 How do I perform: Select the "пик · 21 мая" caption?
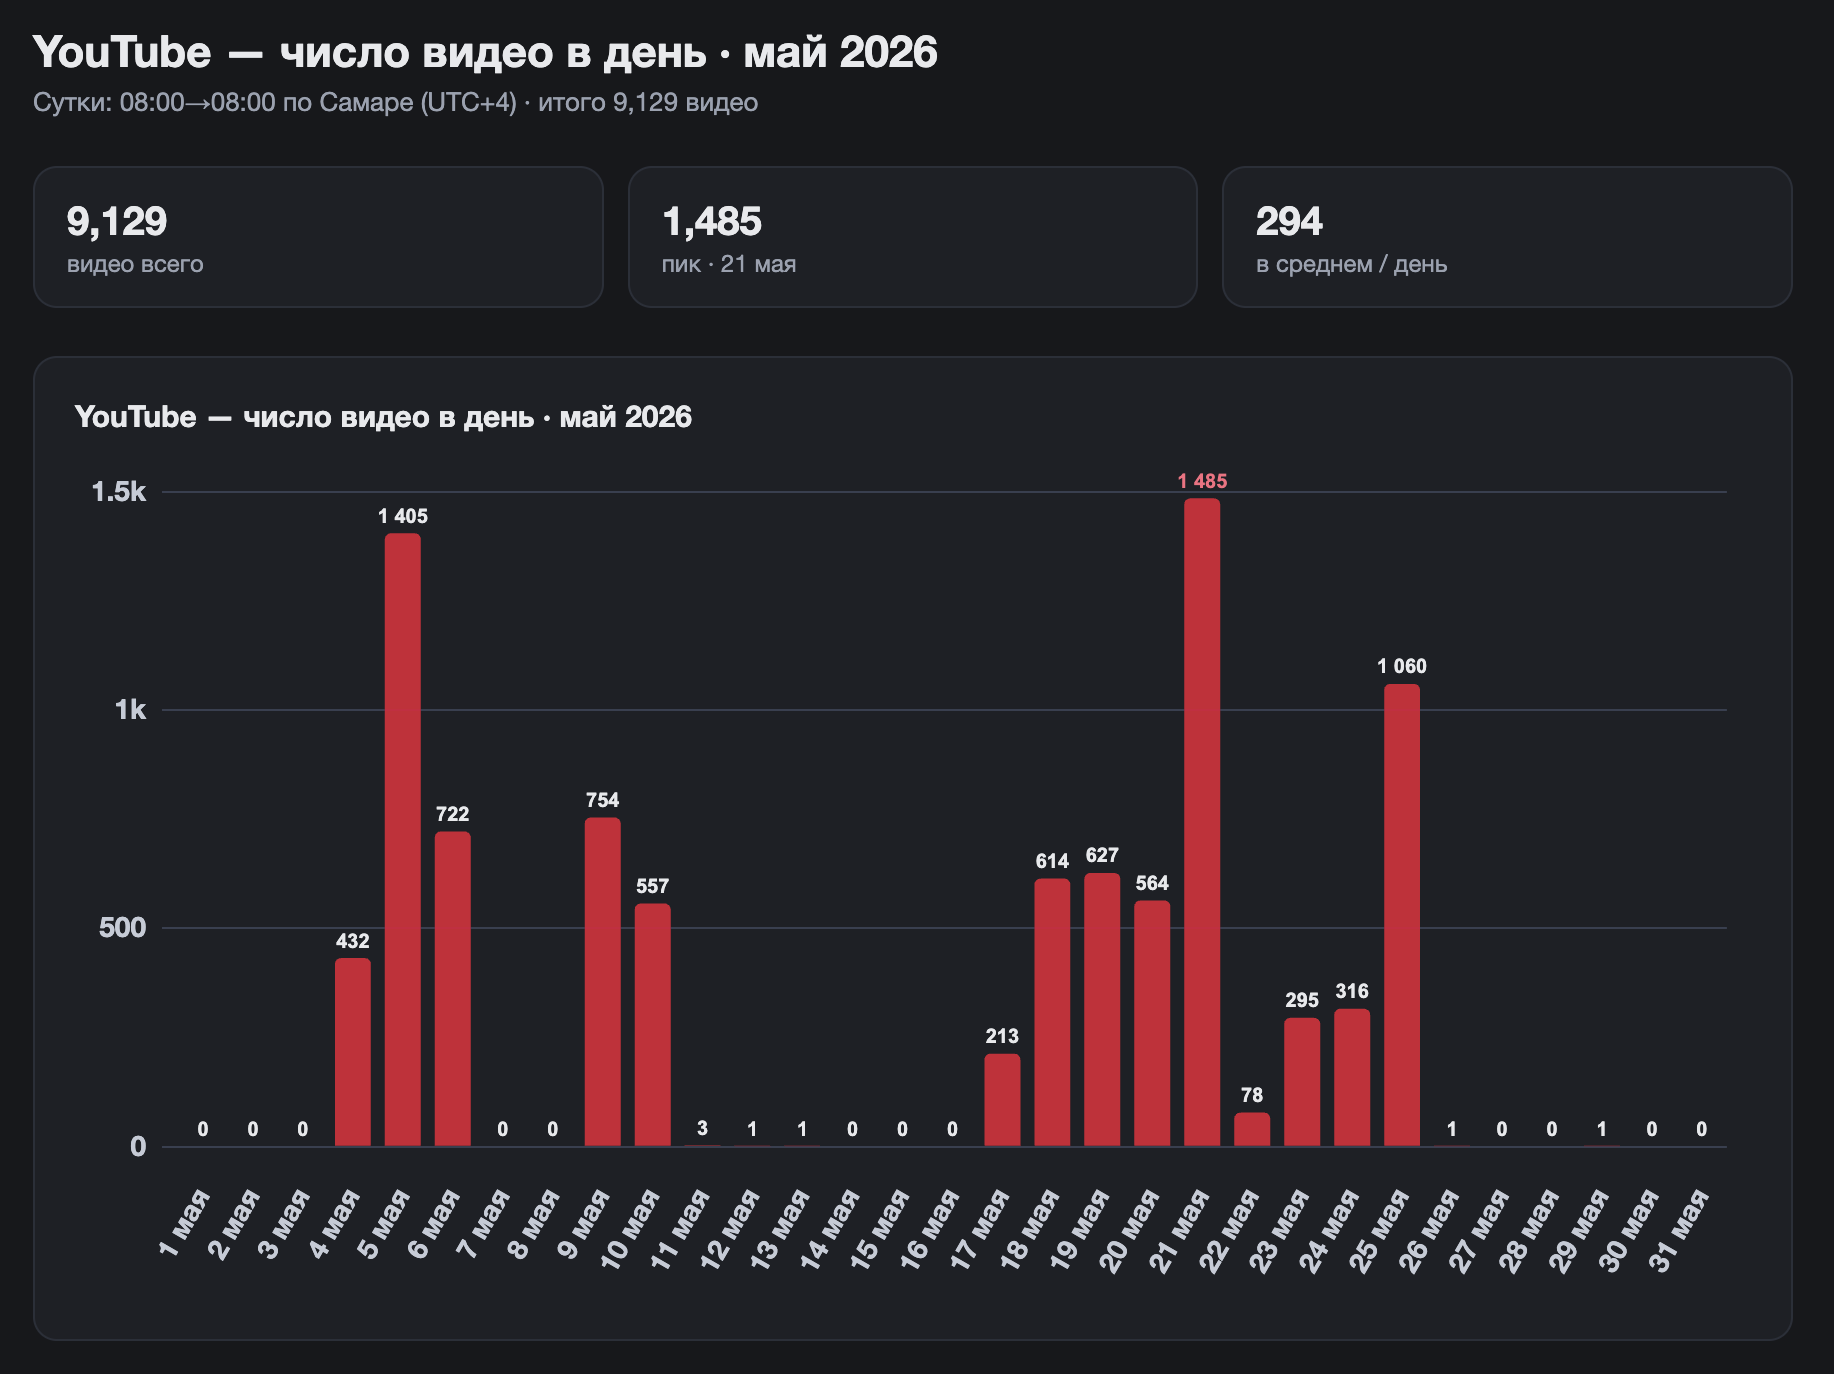[x=729, y=264]
